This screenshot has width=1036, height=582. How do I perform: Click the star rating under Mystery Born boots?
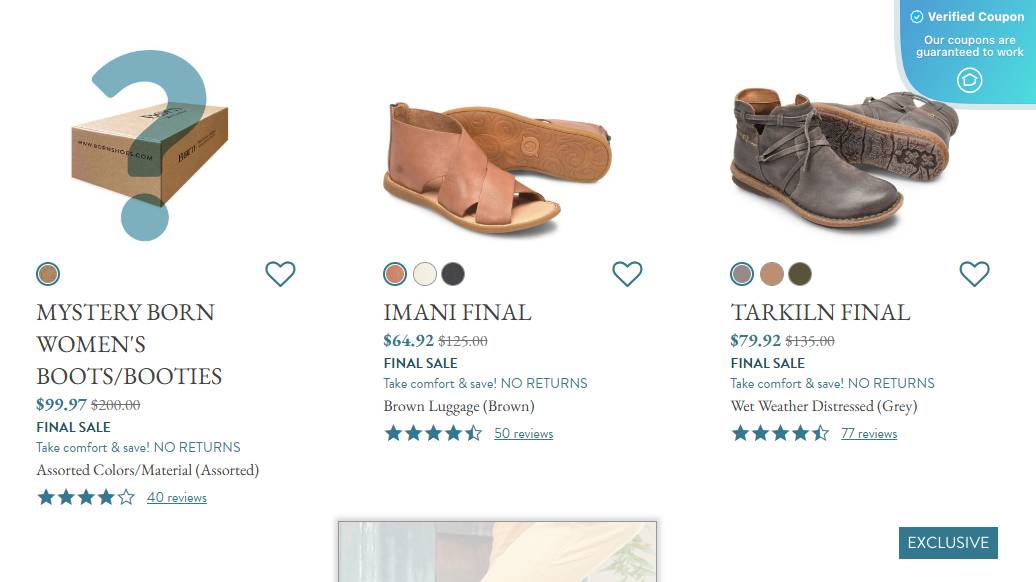(x=86, y=497)
